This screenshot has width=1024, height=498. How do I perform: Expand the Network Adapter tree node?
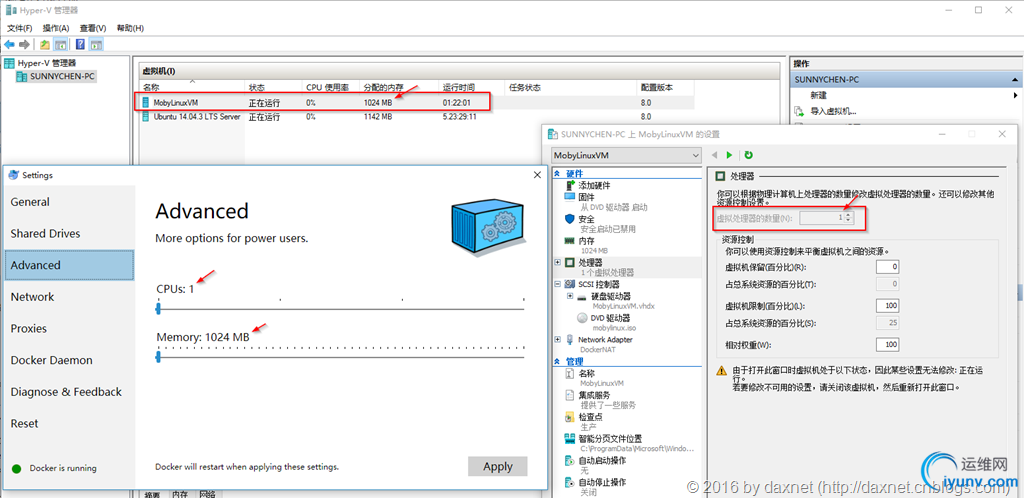[x=557, y=339]
